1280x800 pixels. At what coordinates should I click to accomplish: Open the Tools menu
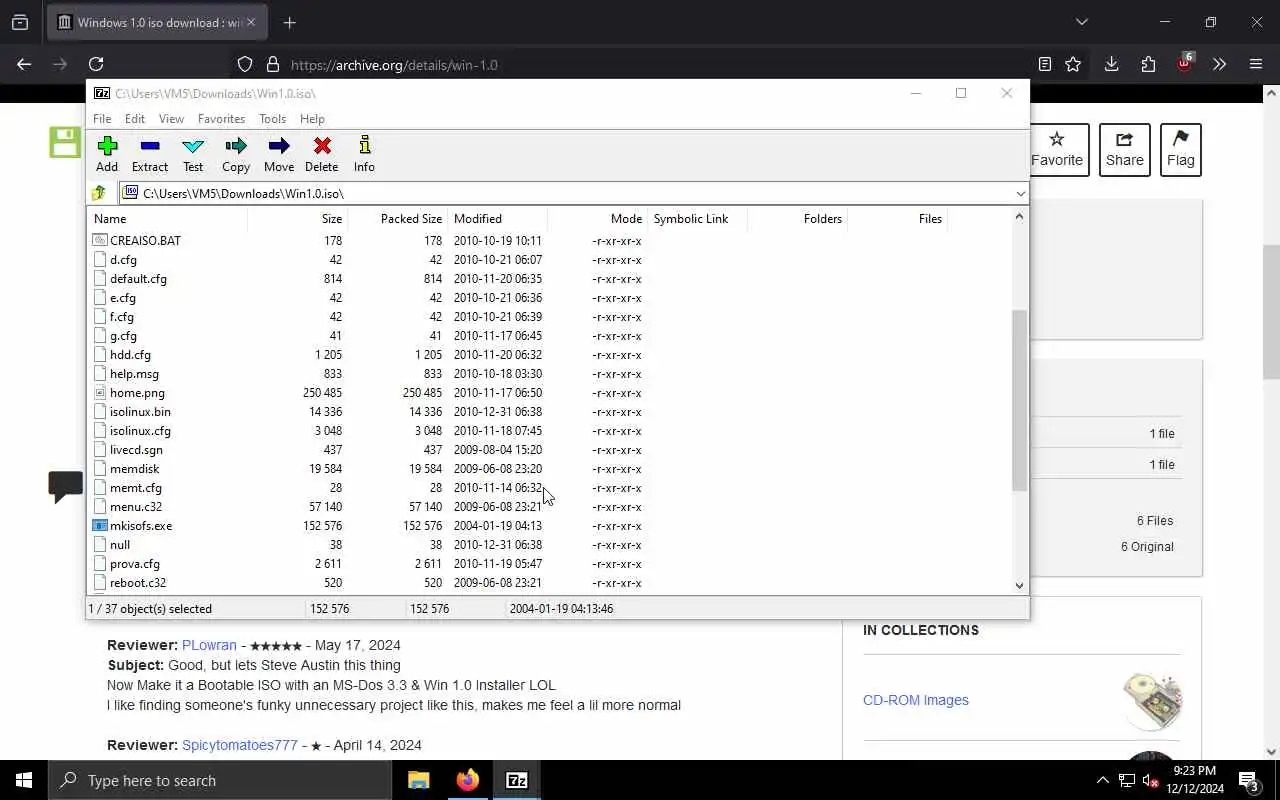(x=272, y=118)
